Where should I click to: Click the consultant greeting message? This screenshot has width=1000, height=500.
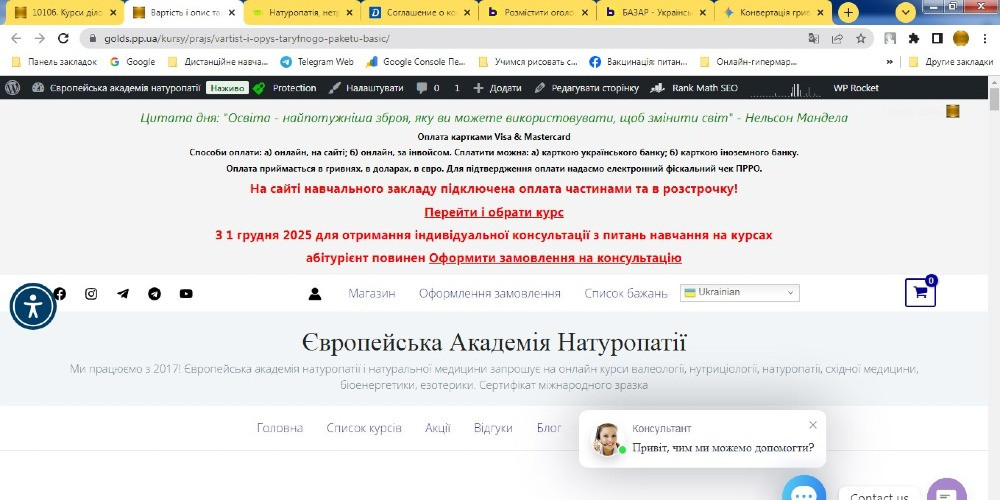pos(723,448)
